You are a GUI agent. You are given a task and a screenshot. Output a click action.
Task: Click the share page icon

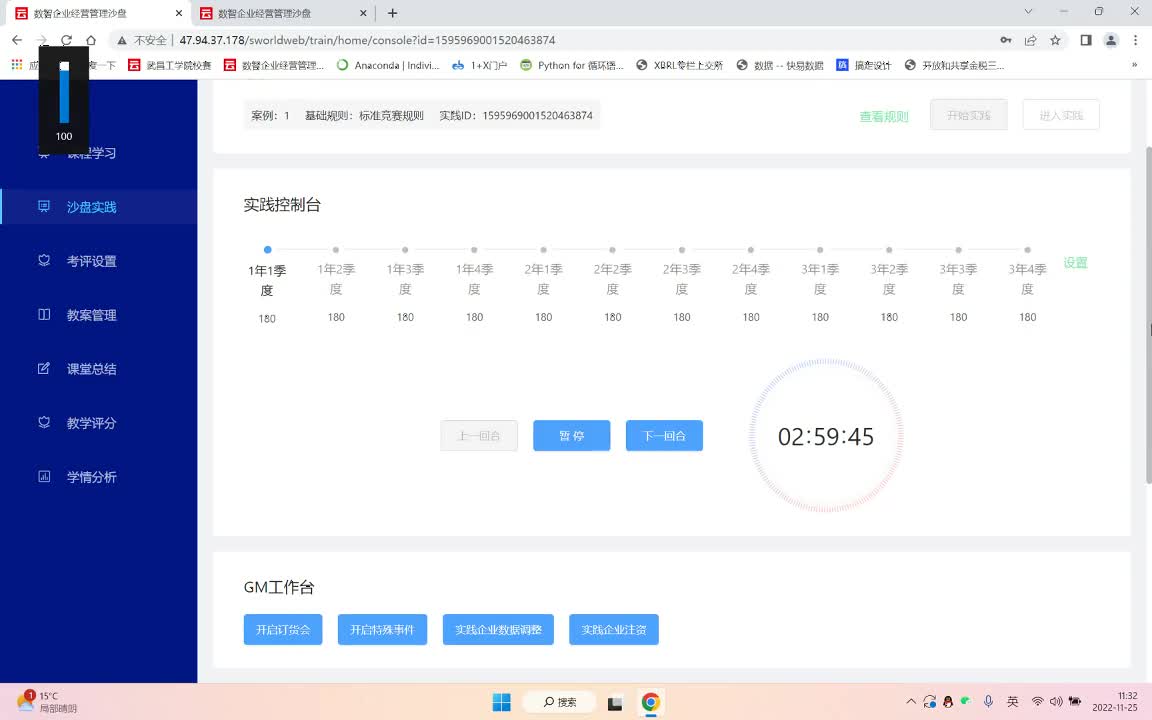[1030, 40]
